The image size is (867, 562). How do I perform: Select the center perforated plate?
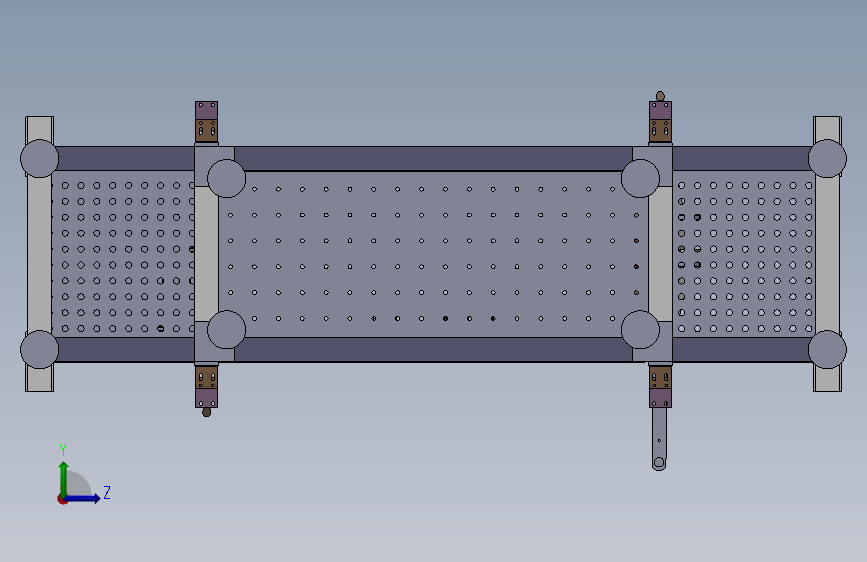tap(433, 254)
